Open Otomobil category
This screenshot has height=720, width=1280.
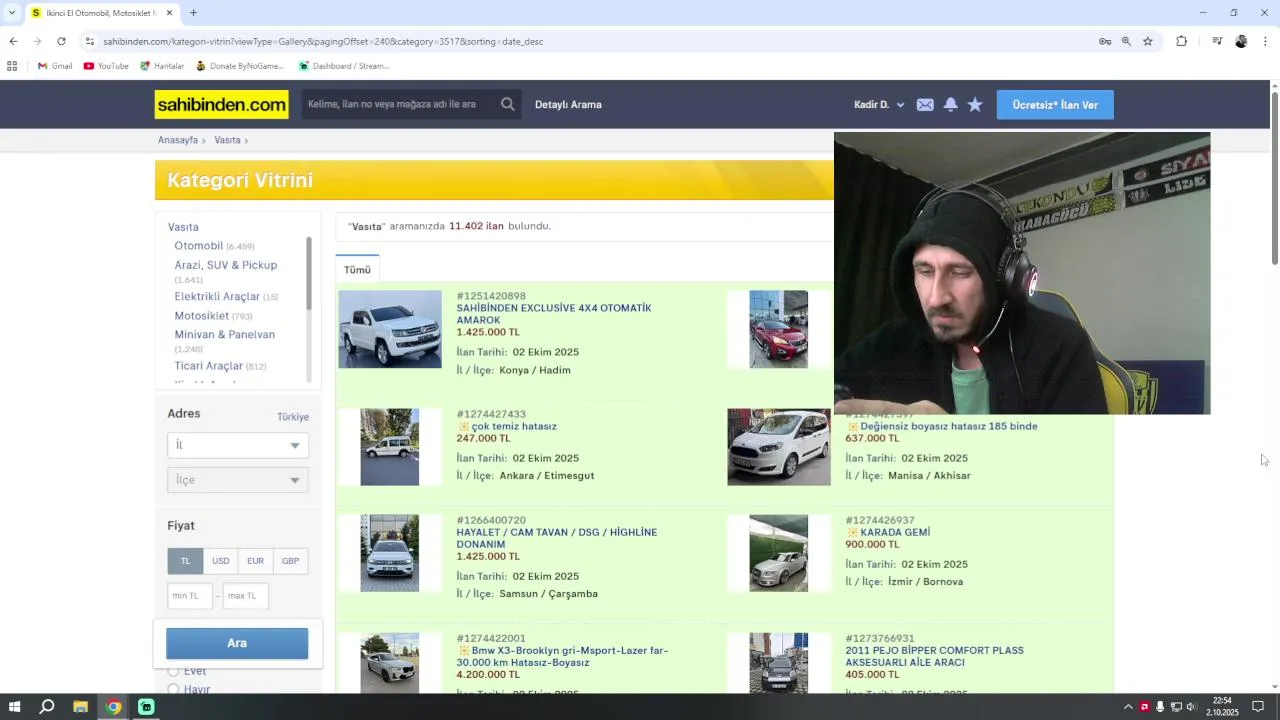tap(199, 246)
